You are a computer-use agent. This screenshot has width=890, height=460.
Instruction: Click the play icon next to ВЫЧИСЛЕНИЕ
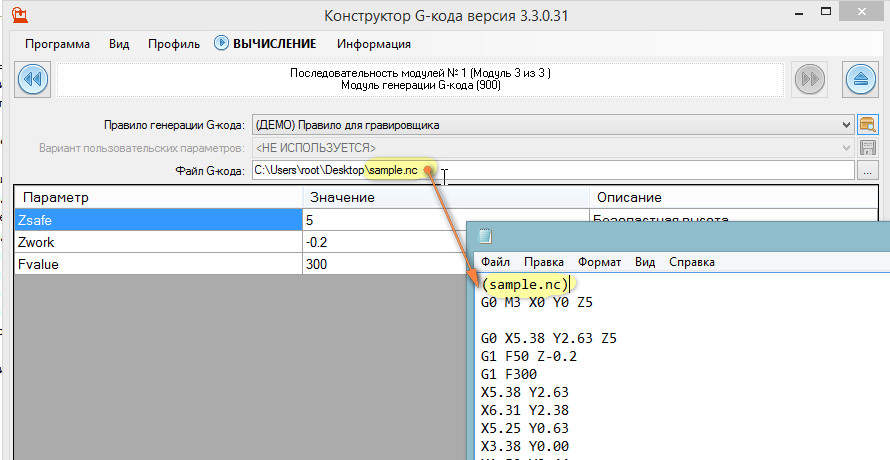pos(221,43)
